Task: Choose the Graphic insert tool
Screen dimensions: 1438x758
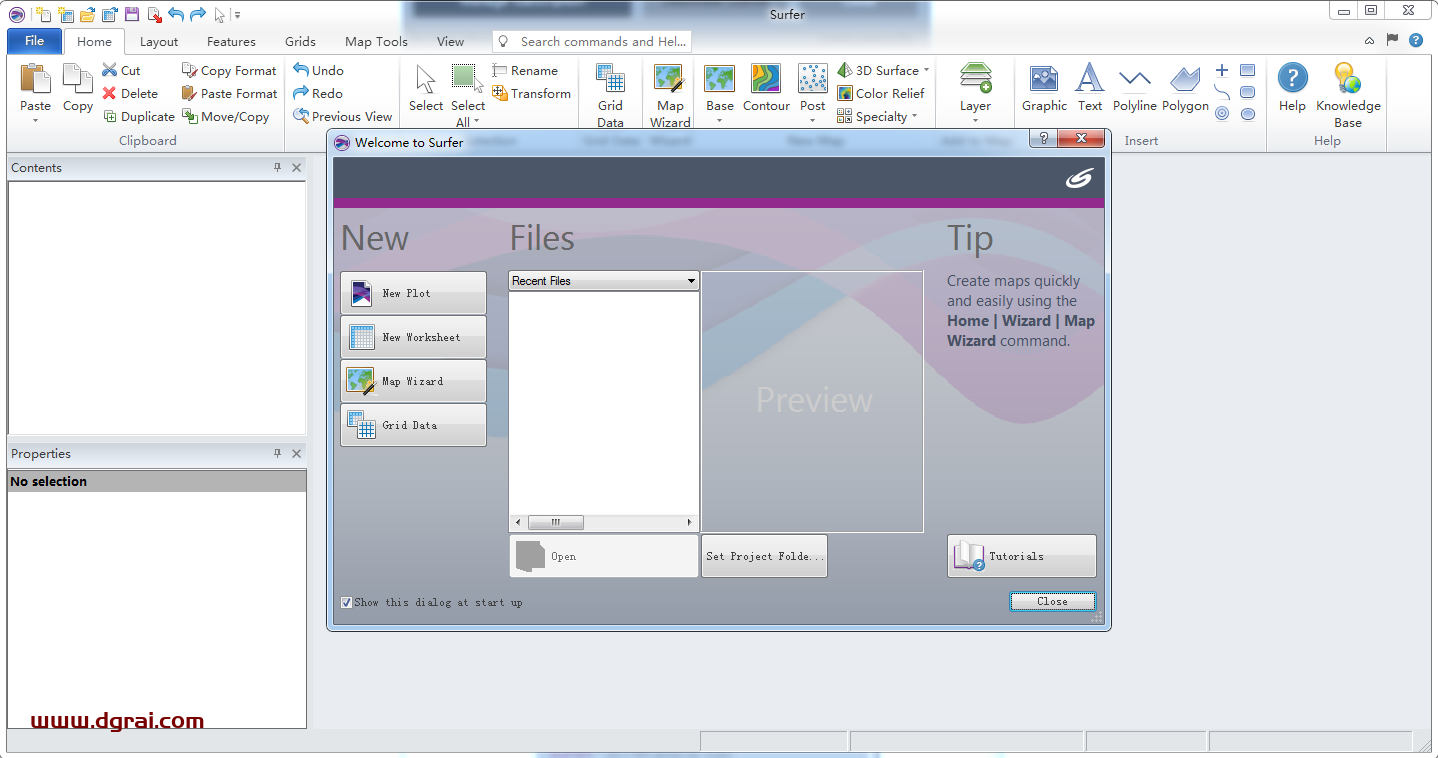Action: click(x=1044, y=88)
